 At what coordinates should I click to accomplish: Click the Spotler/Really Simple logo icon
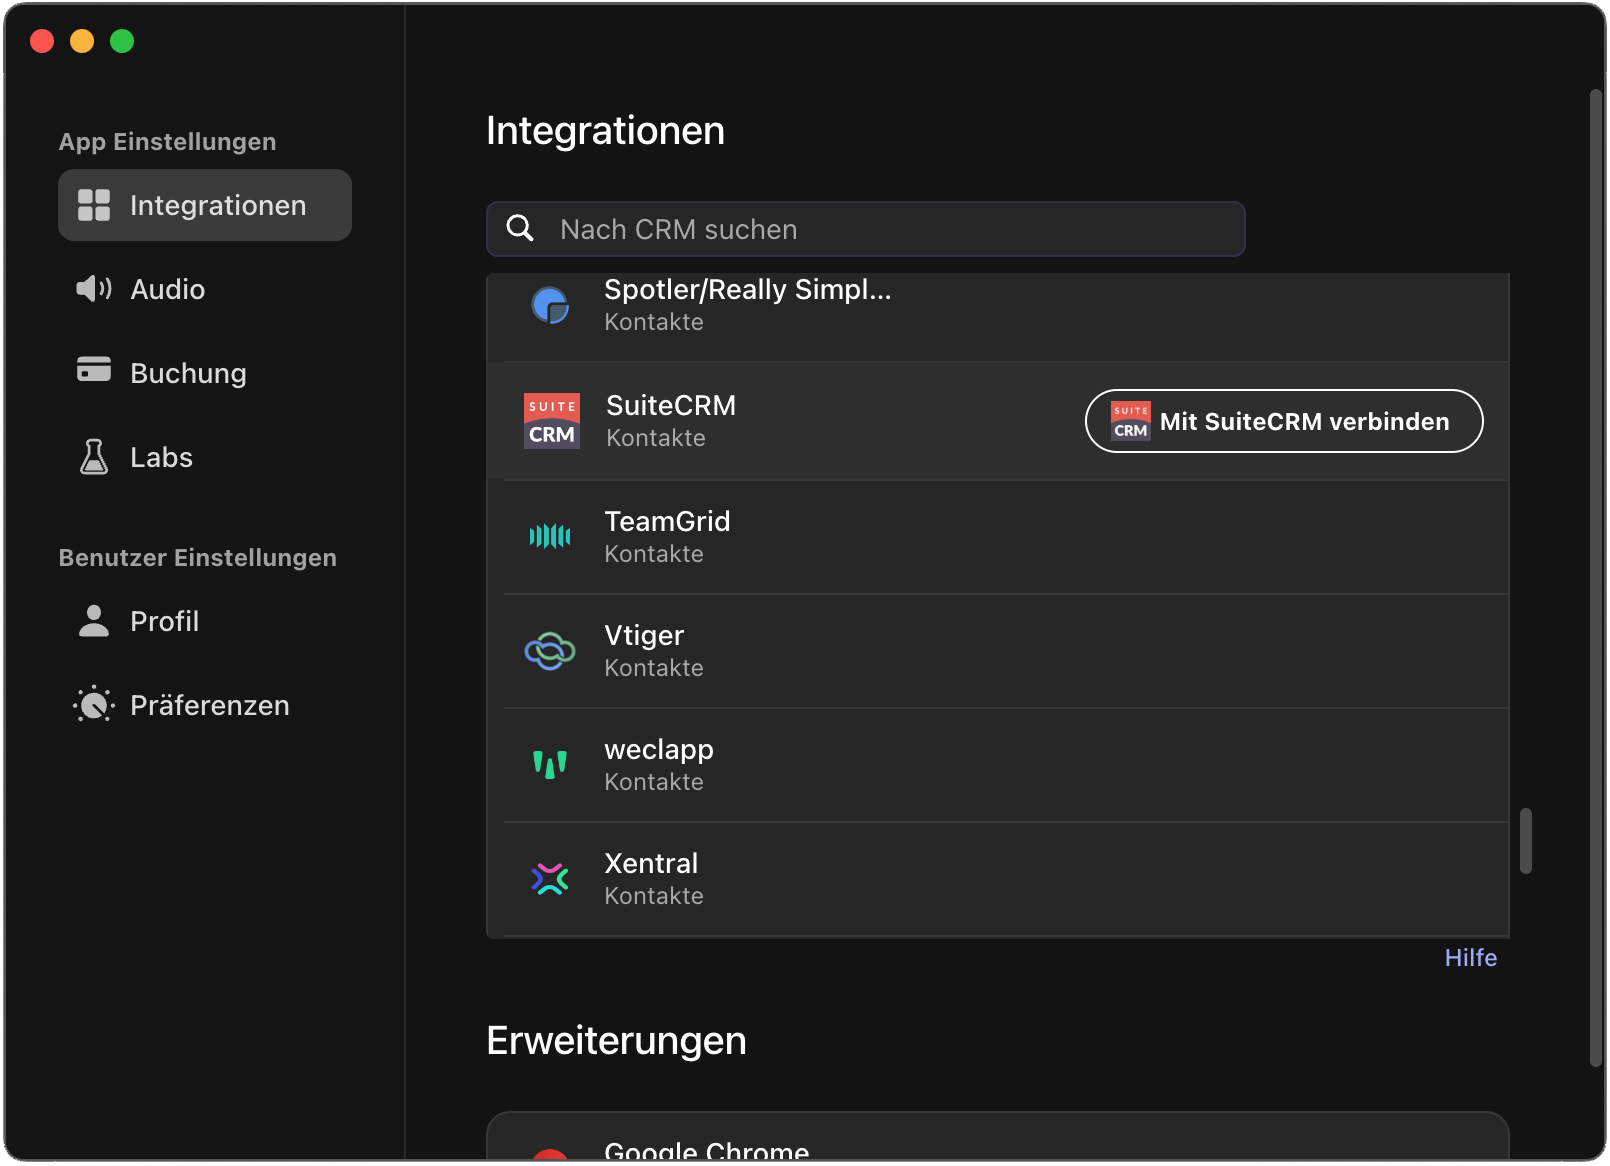click(549, 305)
